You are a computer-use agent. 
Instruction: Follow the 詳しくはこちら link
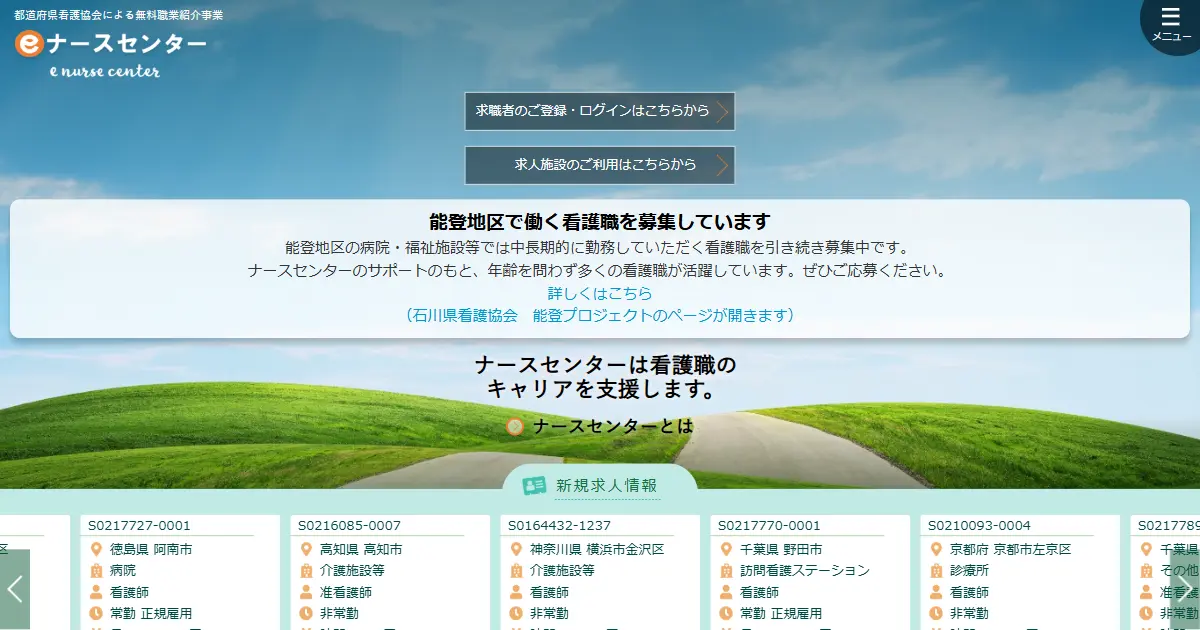(600, 293)
